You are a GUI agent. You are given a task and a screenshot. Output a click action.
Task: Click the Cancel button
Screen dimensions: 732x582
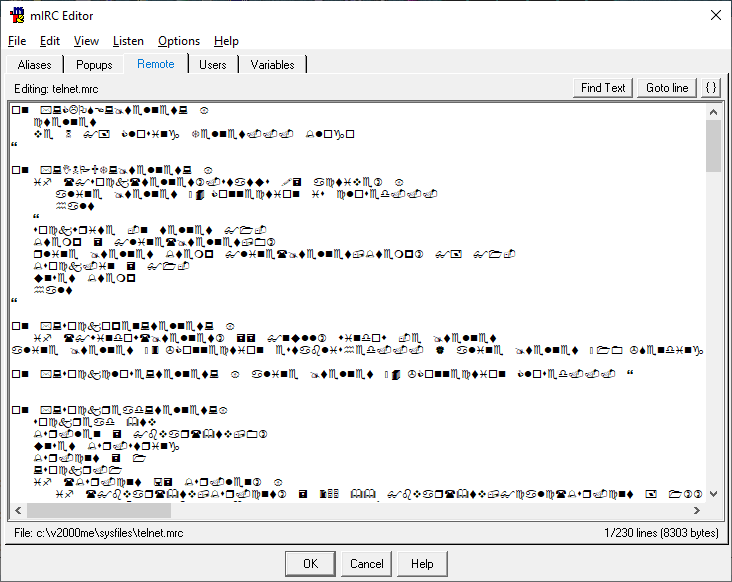pos(366,564)
